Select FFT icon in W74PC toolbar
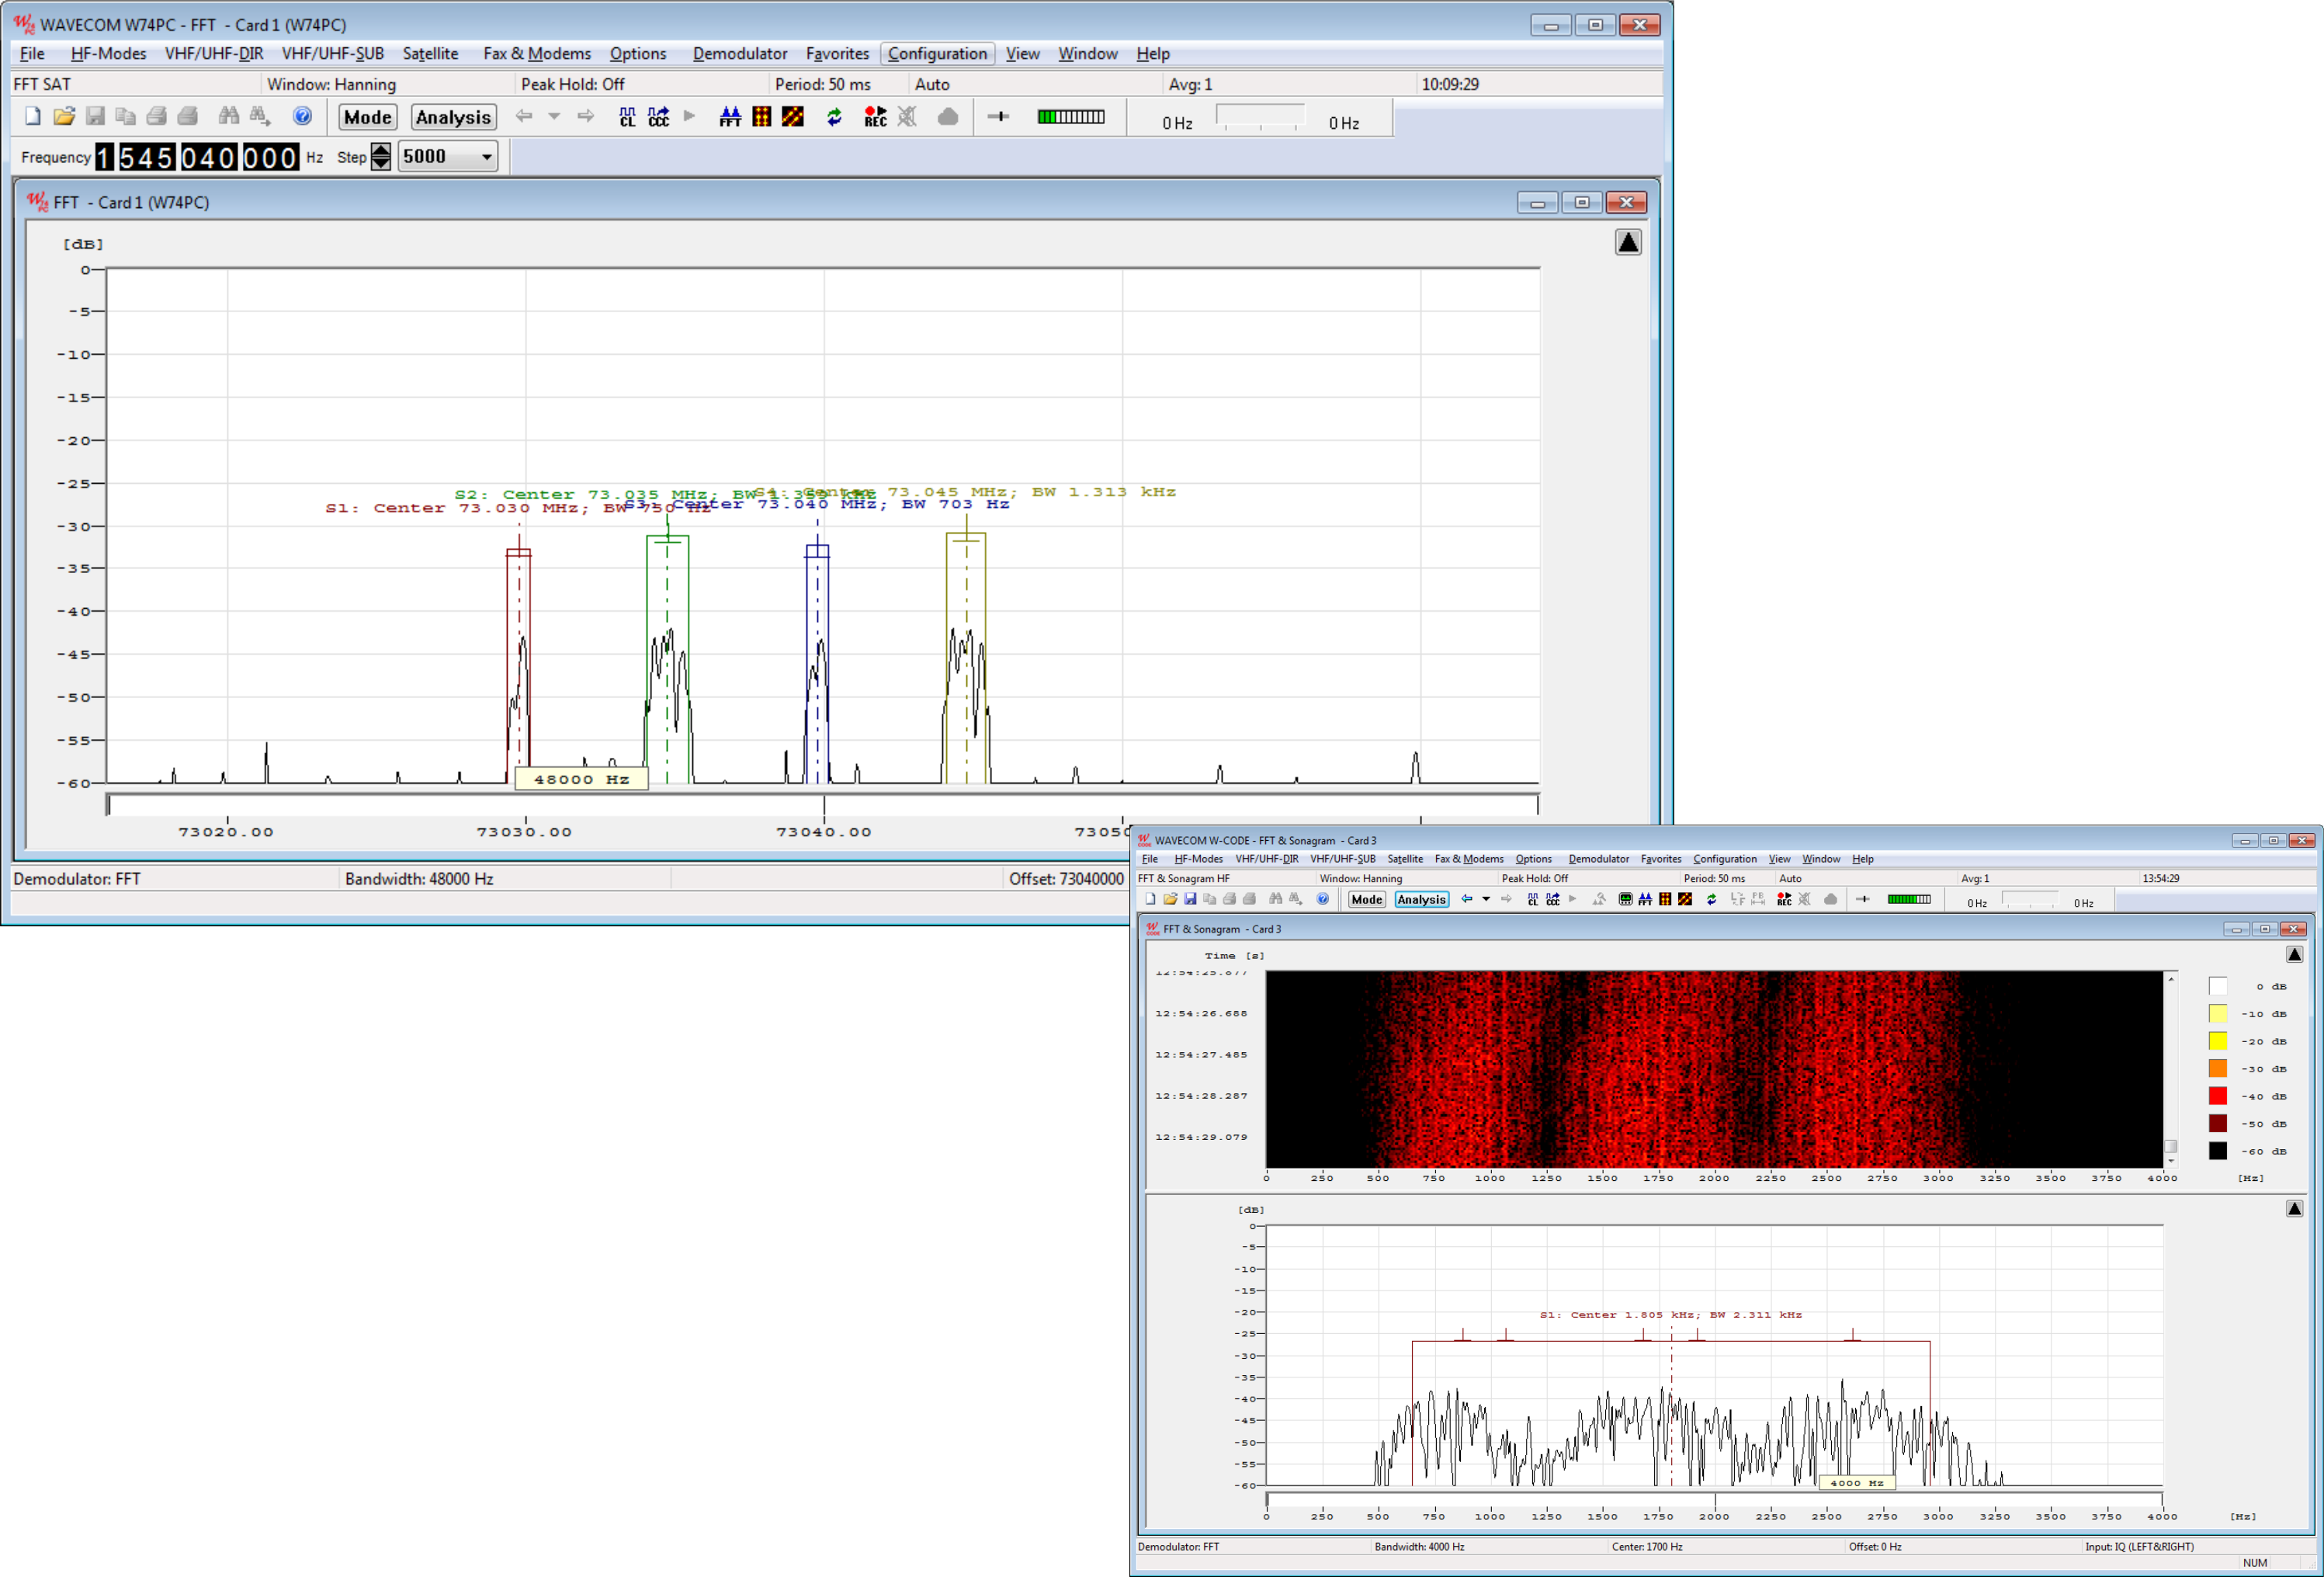2324x1577 pixels. coord(730,117)
